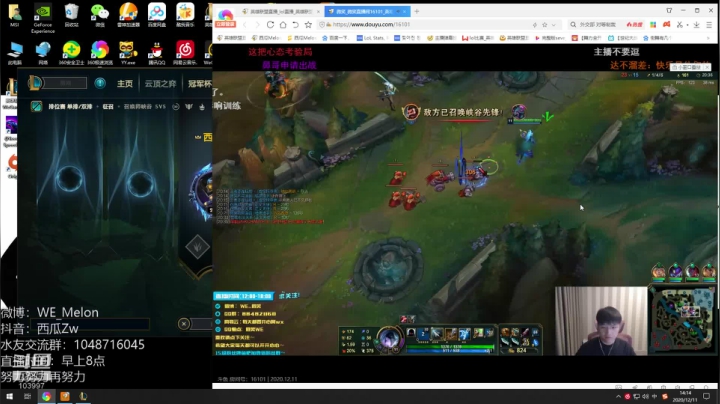Viewport: 720px width, 404px height.
Task: Close the first 英雄联盟直播 browser tab
Action: pyautogui.click(x=318, y=11)
